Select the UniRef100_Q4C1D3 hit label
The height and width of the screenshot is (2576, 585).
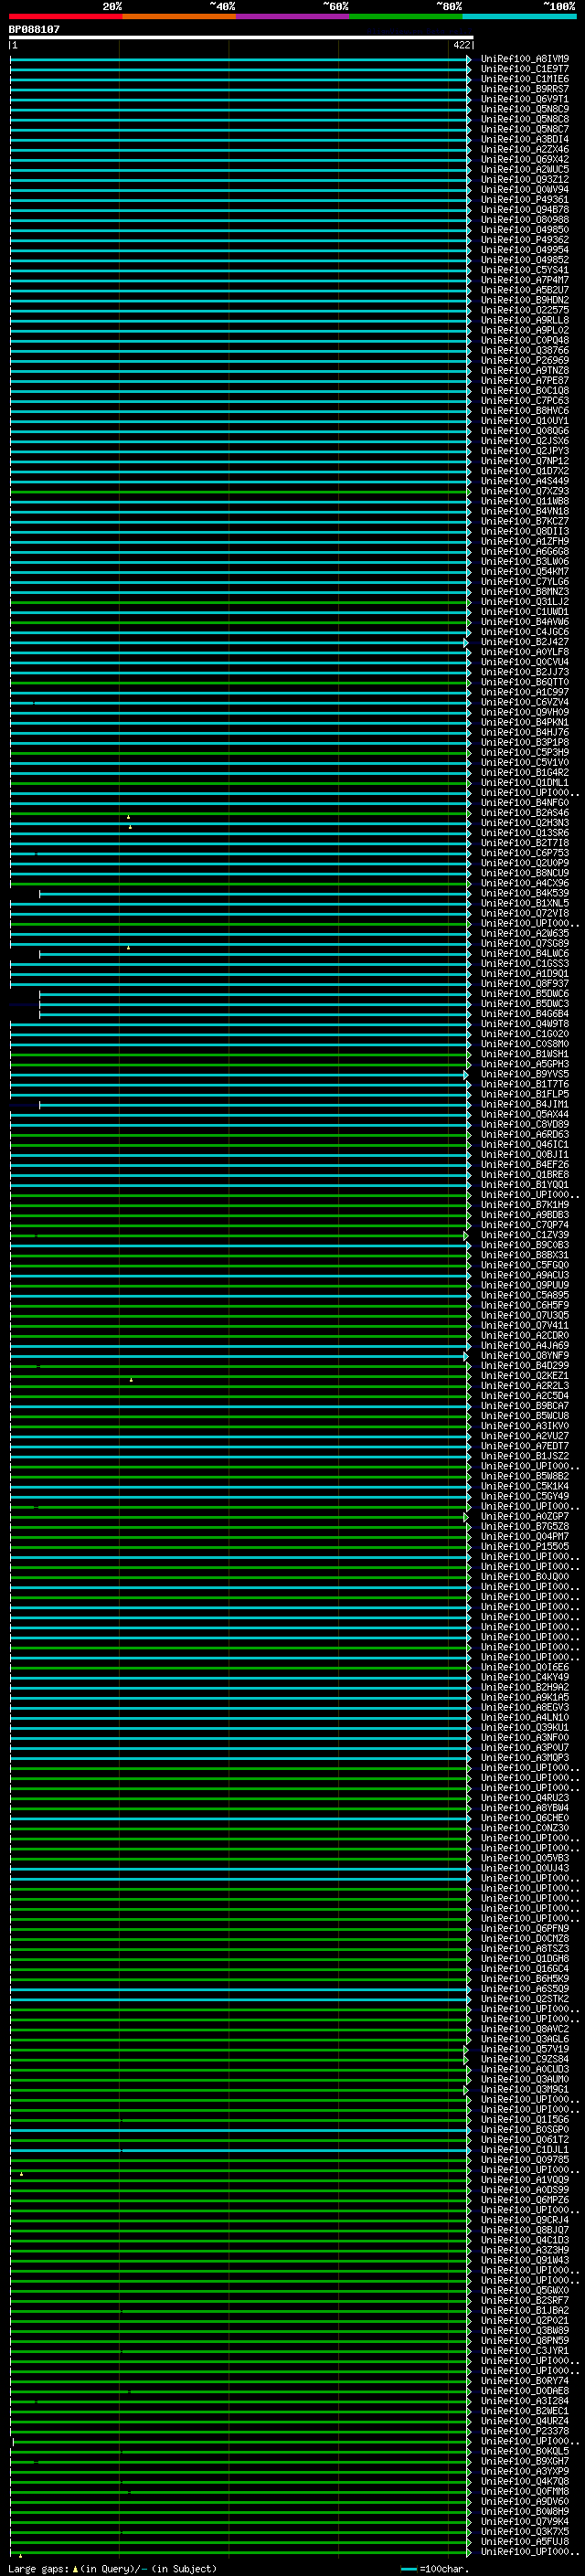pos(525,2241)
